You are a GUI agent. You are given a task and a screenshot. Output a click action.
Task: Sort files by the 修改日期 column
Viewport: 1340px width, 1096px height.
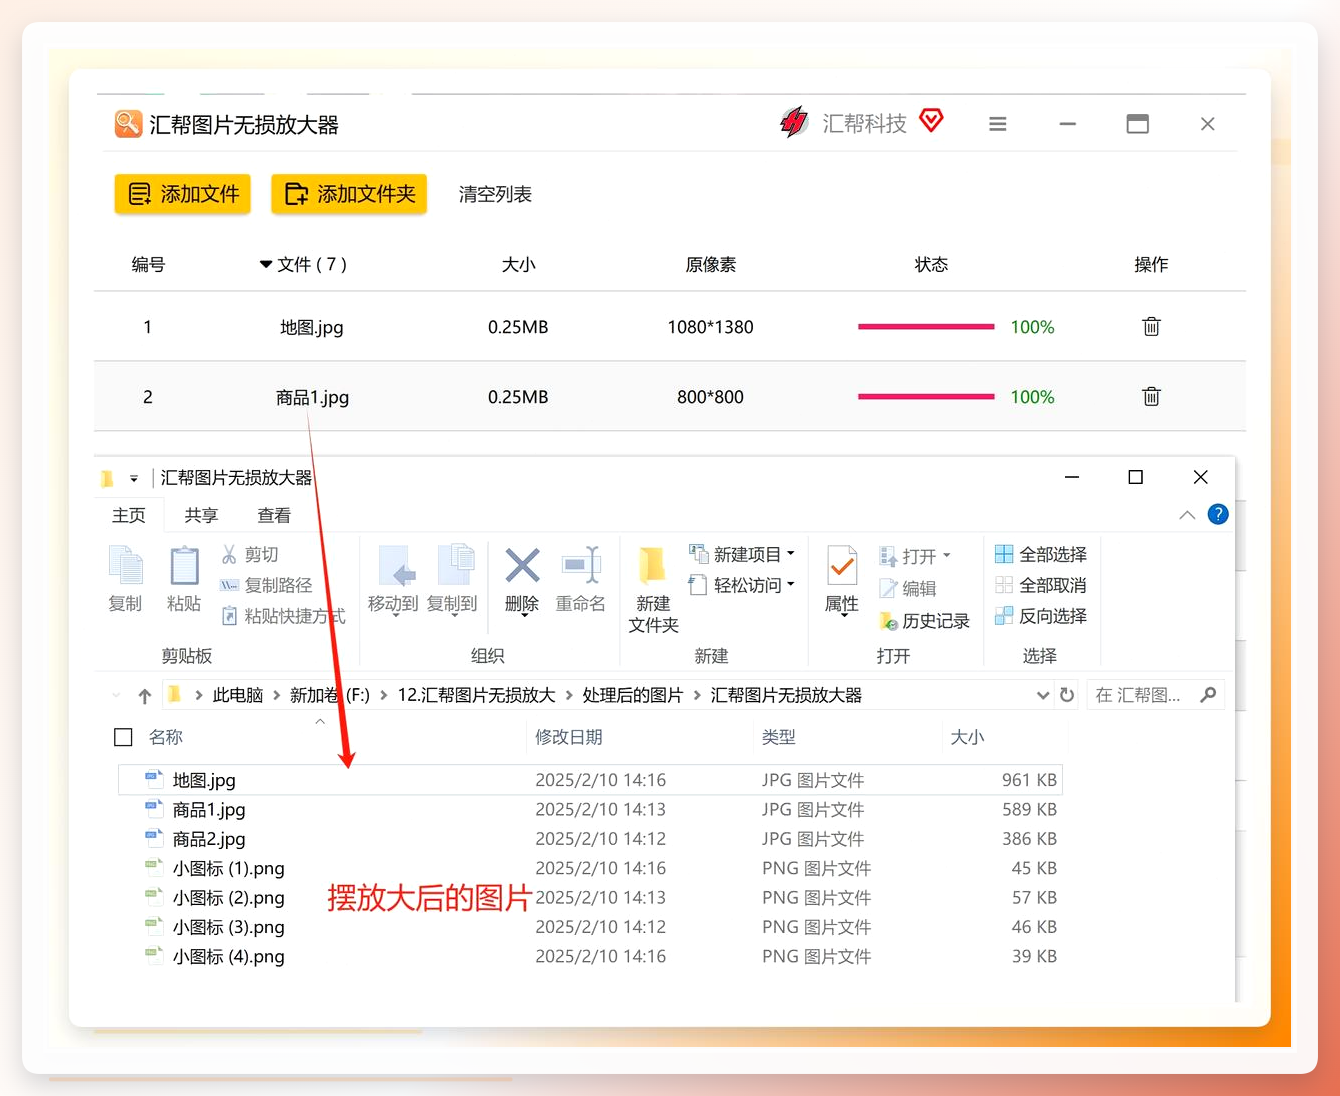coord(569,737)
